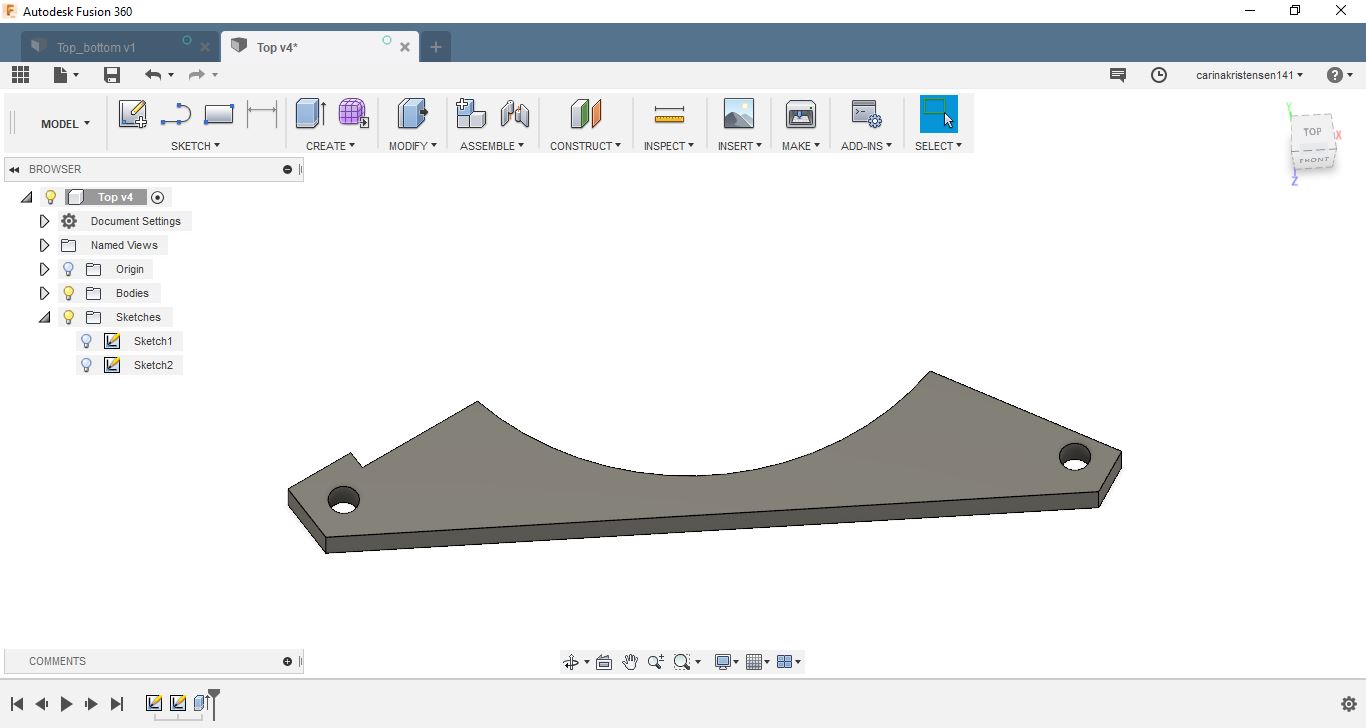Open the Display Settings dropdown
Image resolution: width=1366 pixels, height=728 pixels.
tap(727, 662)
